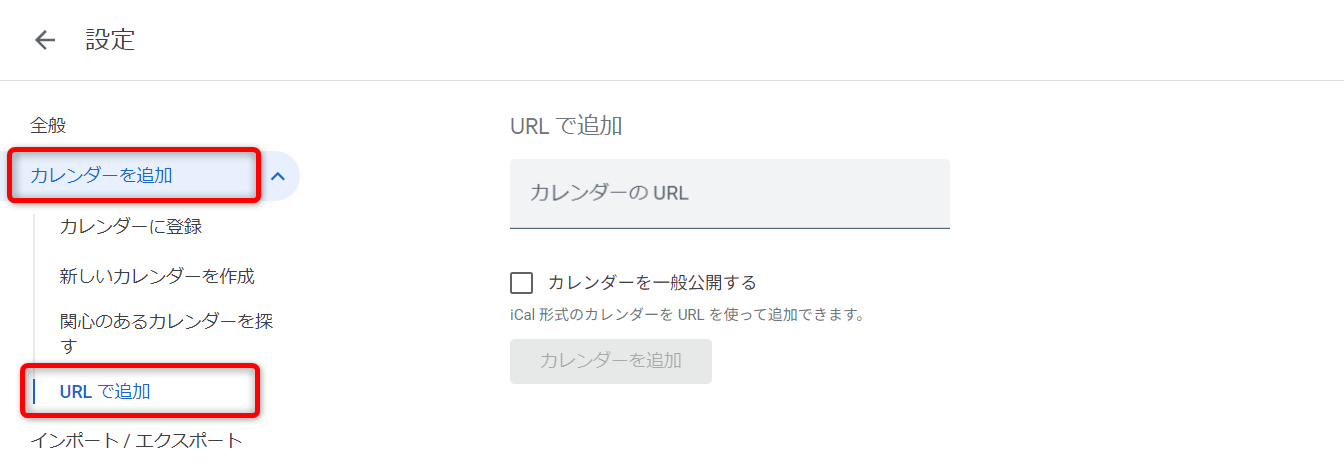This screenshot has height=472, width=1344.
Task: Click the カレンダーを一般公開する label text
Action: (x=652, y=283)
